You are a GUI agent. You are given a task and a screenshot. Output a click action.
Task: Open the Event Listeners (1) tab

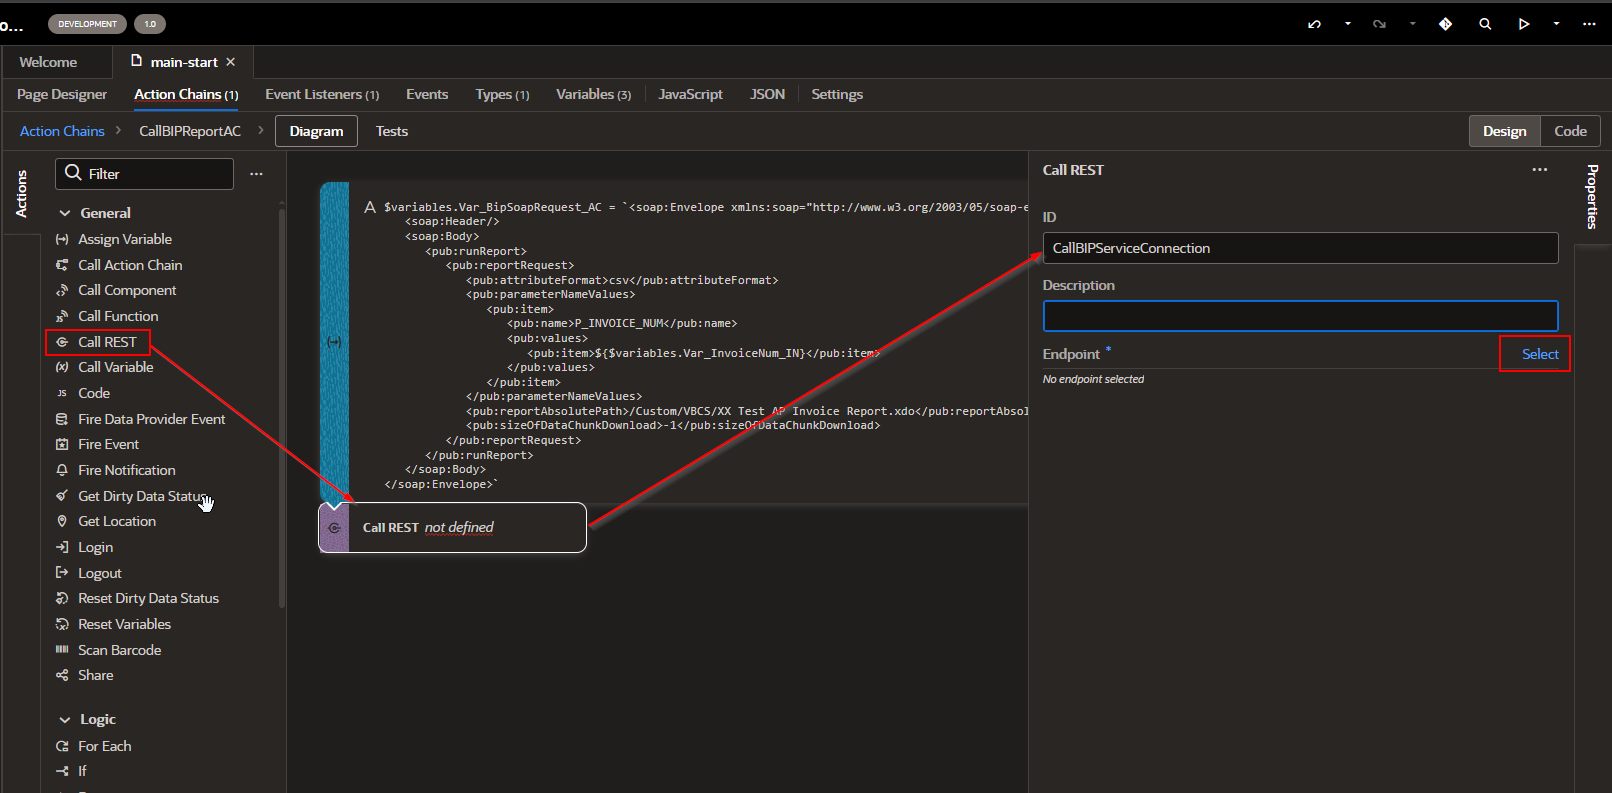[x=322, y=94]
